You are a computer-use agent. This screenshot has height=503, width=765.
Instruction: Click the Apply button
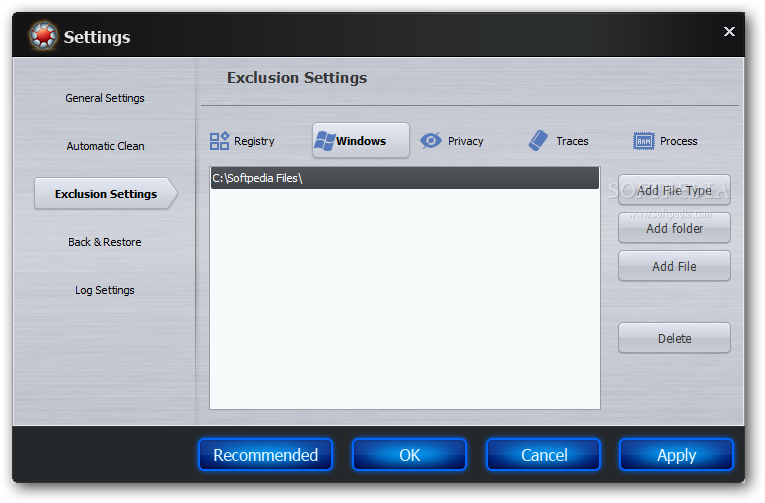[x=676, y=455]
